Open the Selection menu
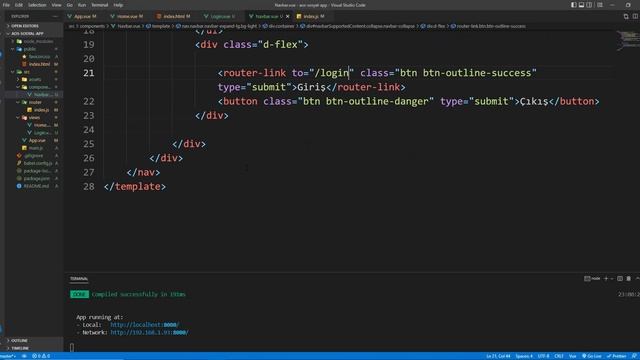 [37, 5]
